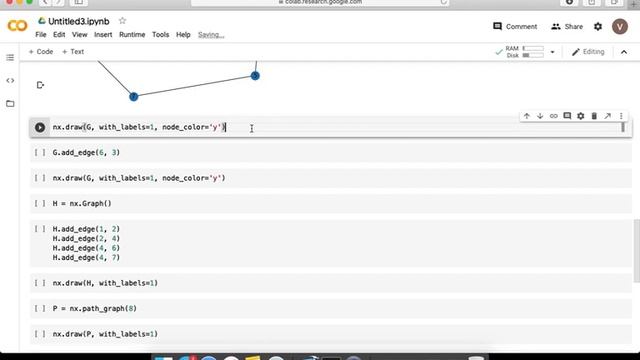
Task: Open the View menu
Action: tap(80, 35)
